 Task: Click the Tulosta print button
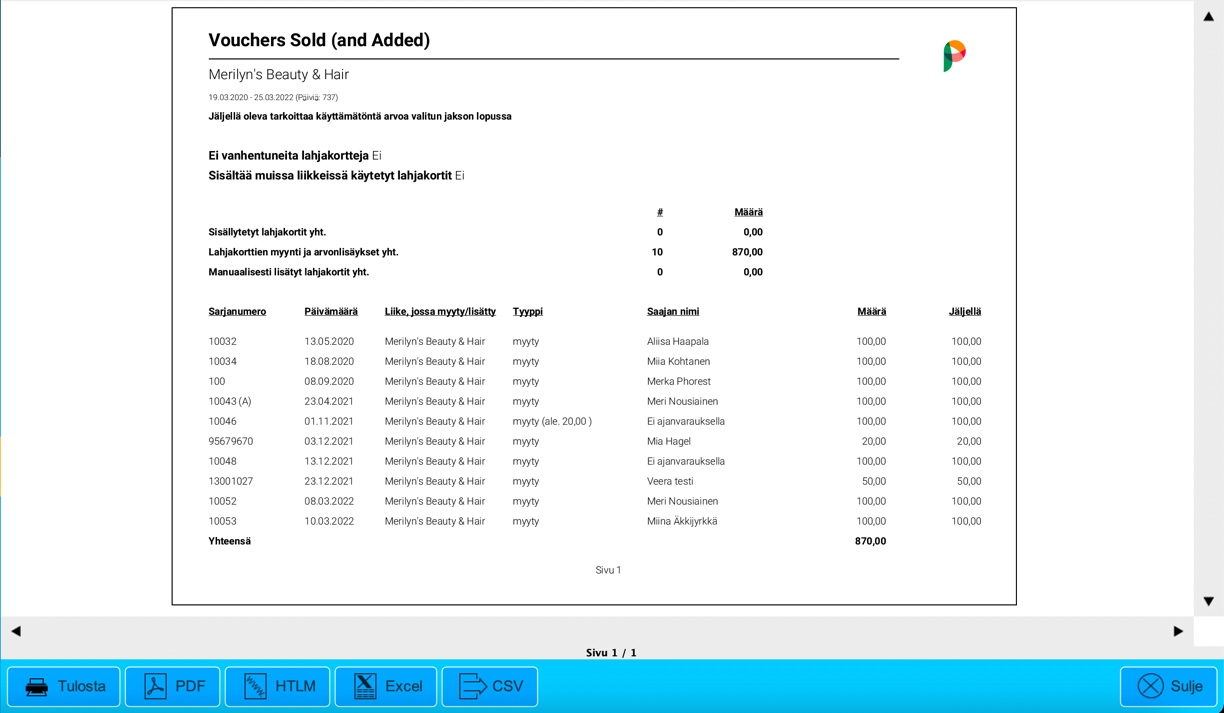pos(64,686)
